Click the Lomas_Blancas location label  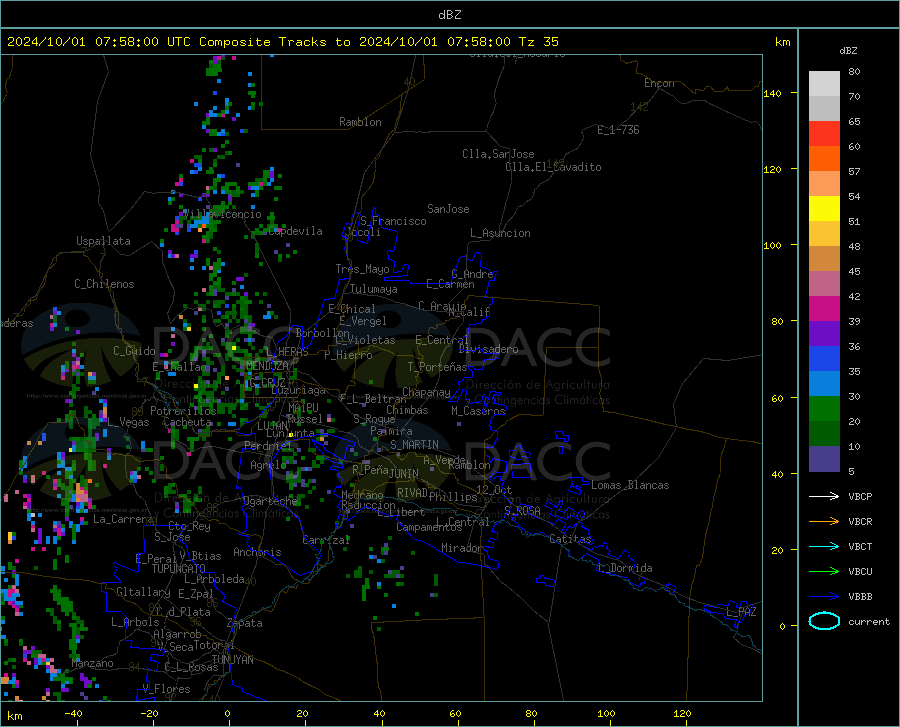pos(630,485)
